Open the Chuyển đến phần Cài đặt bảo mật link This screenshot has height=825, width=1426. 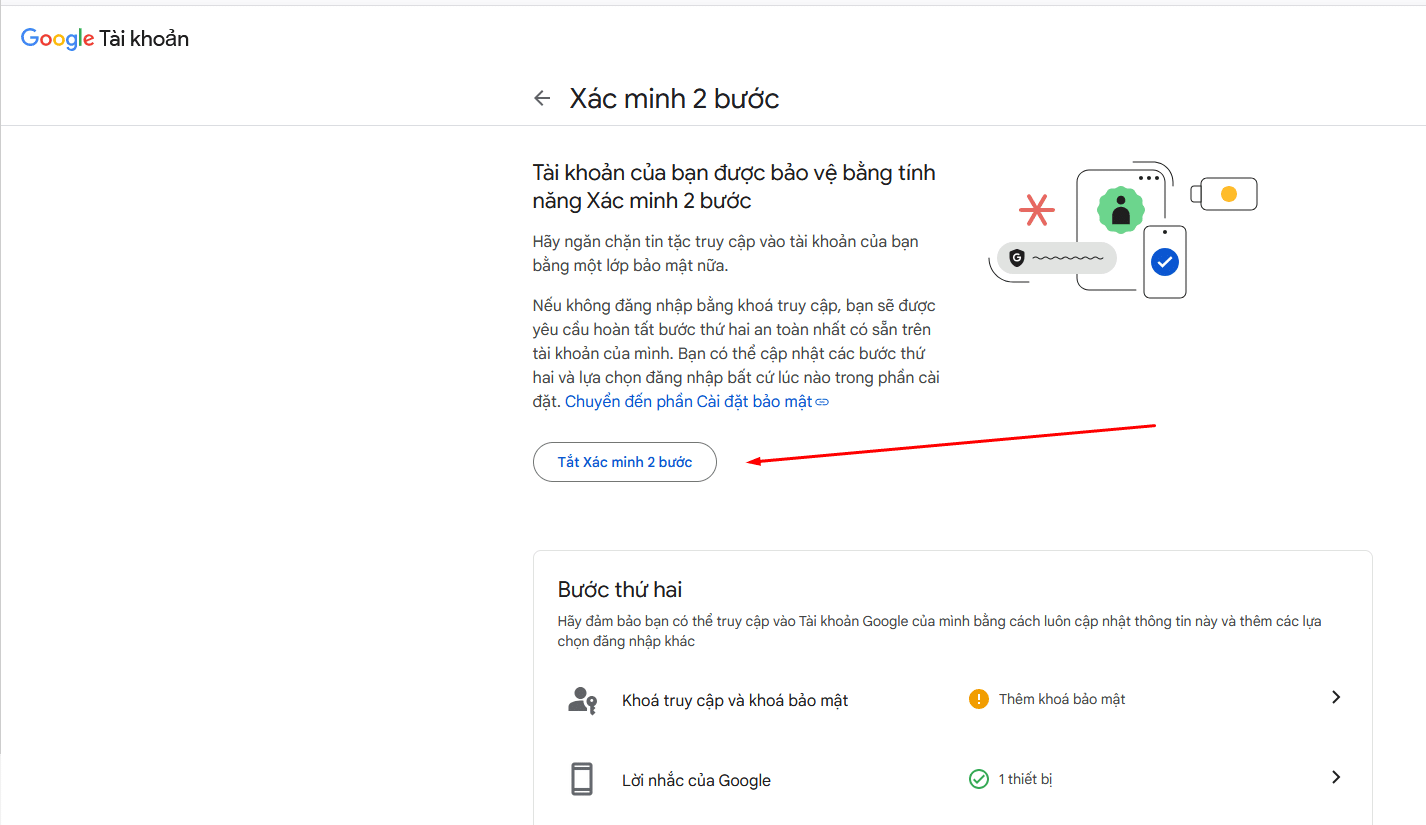688,402
